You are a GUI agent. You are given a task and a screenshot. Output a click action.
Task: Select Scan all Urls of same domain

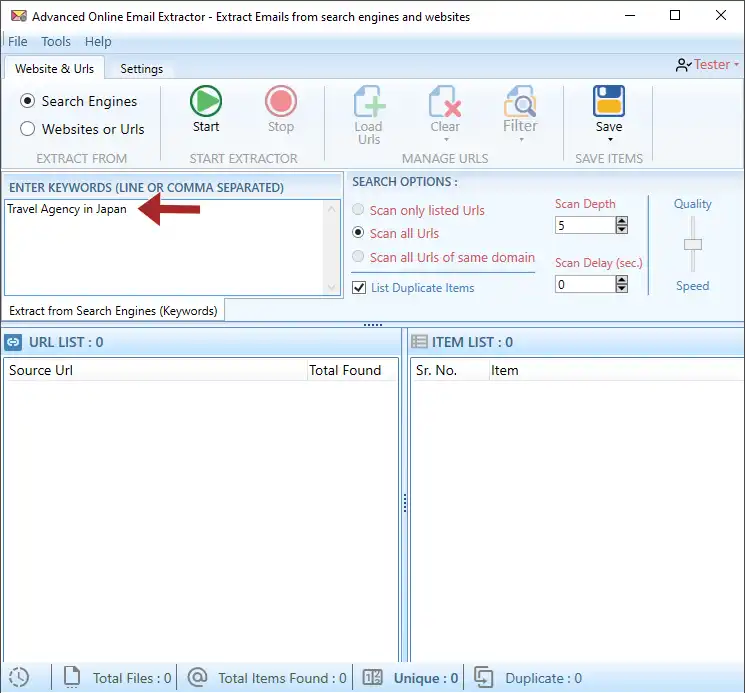coord(358,256)
